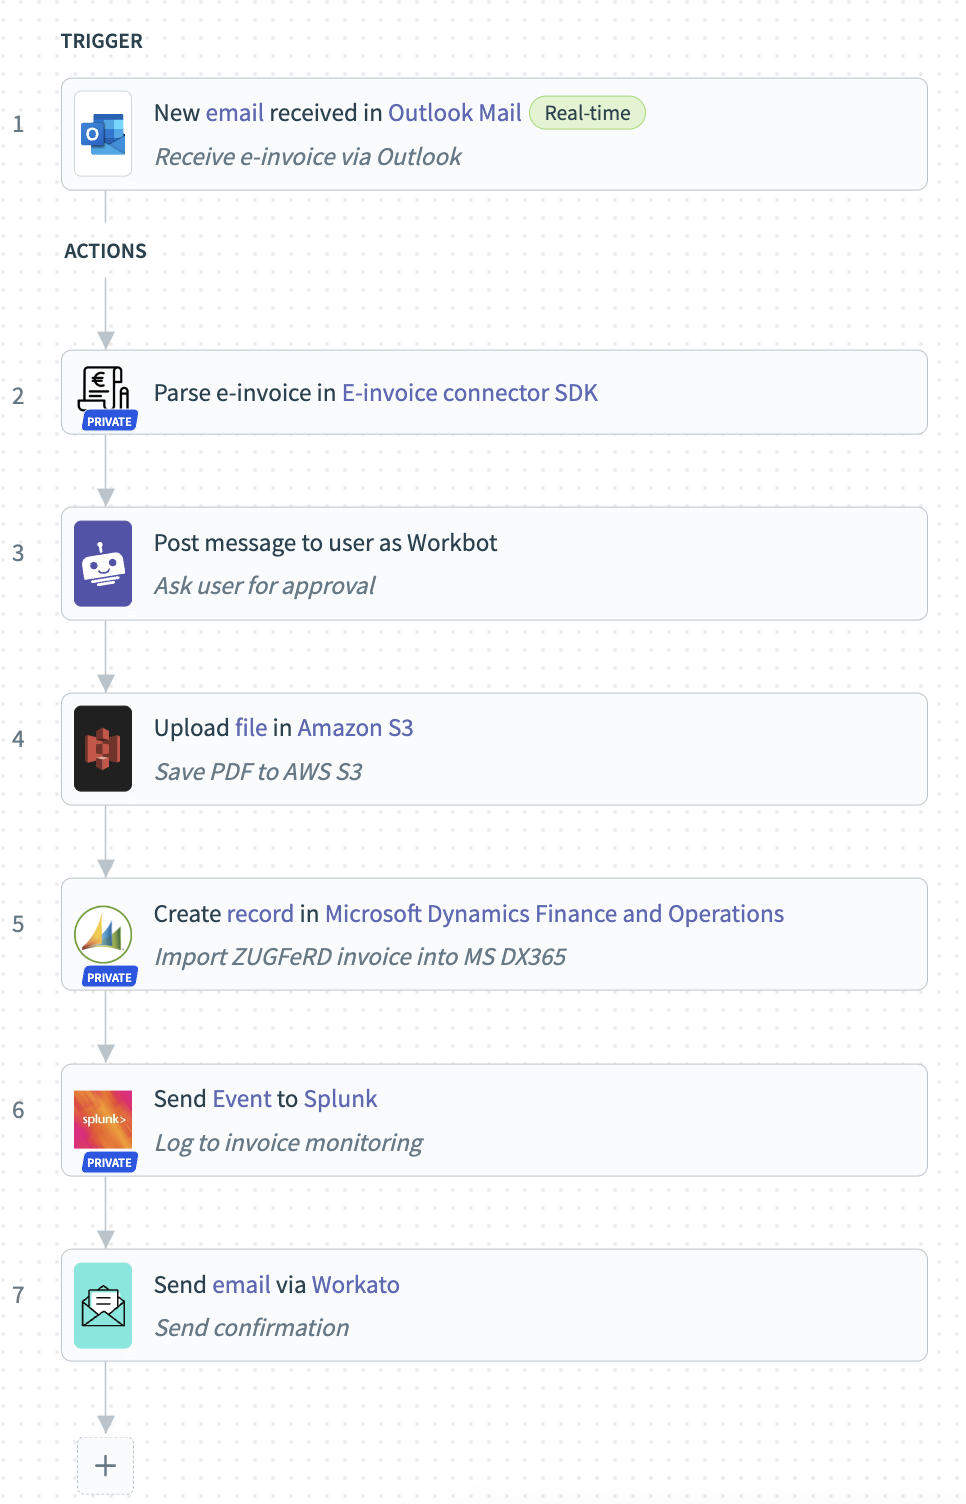The height and width of the screenshot is (1504, 966).
Task: Select the E-invoice connector SDK icon
Action: [x=103, y=390]
